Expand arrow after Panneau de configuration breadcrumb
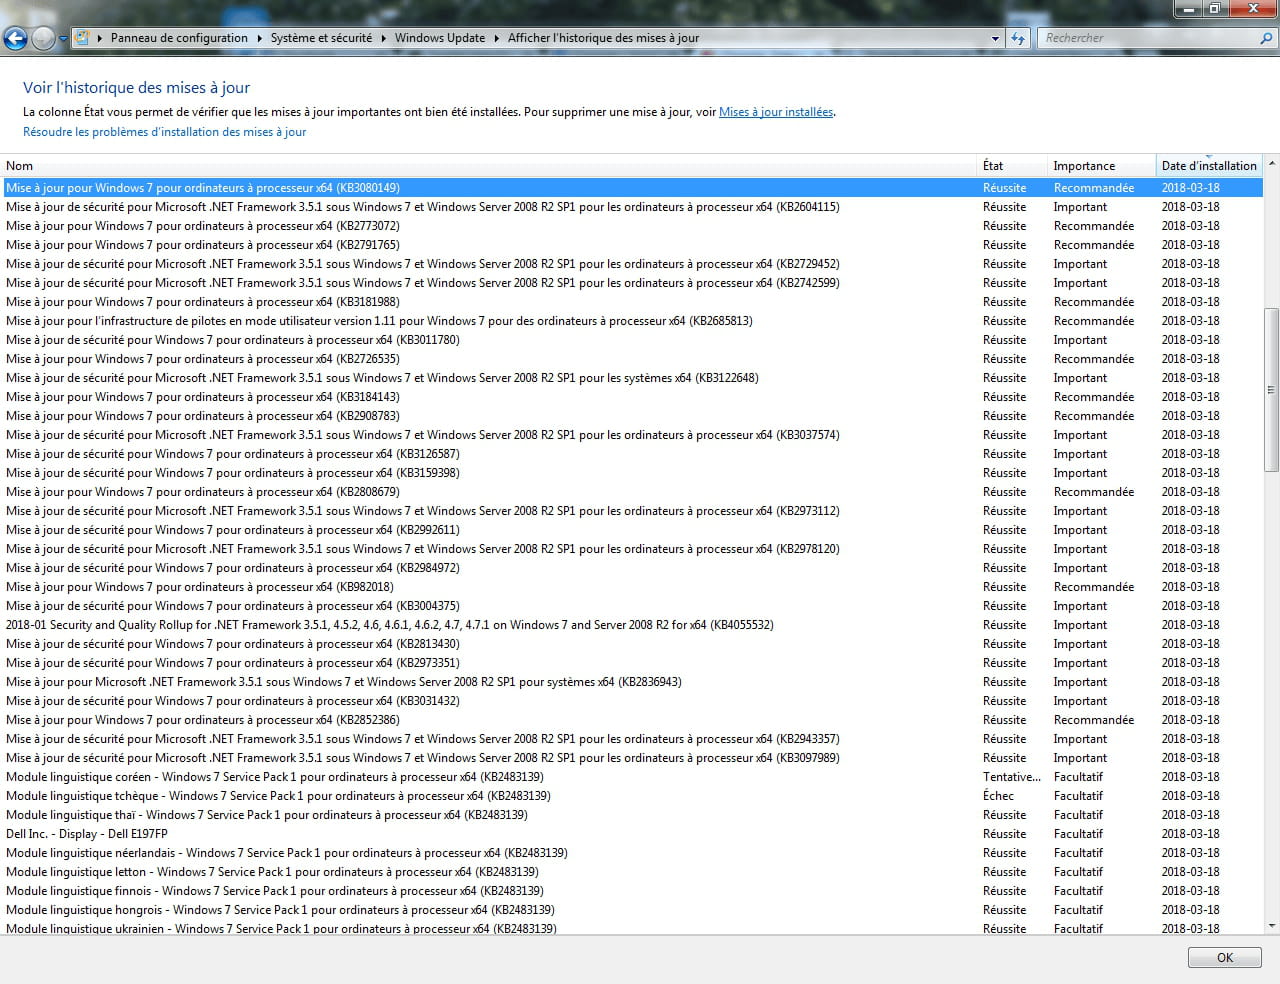 point(260,38)
